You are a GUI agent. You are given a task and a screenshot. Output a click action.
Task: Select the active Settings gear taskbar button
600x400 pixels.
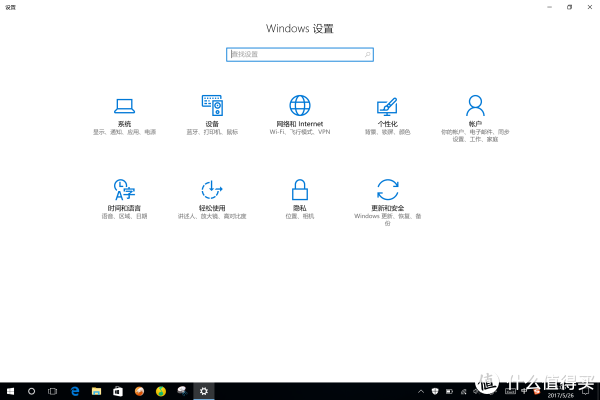point(204,391)
